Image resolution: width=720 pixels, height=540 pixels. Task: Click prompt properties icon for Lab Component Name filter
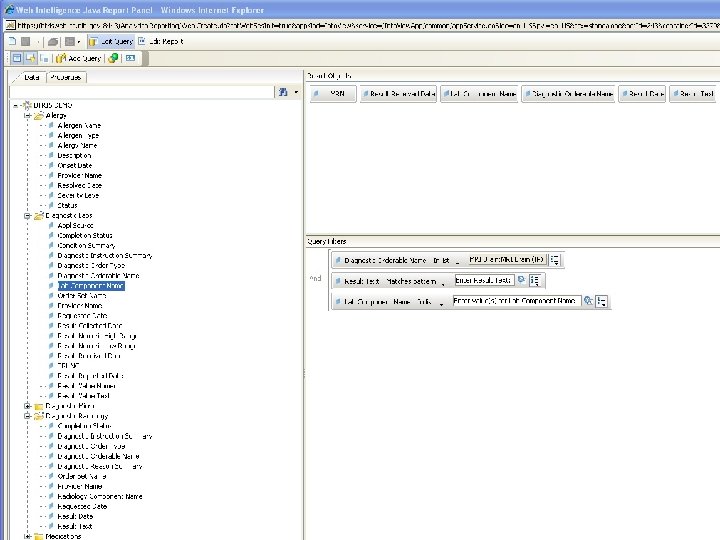[588, 301]
